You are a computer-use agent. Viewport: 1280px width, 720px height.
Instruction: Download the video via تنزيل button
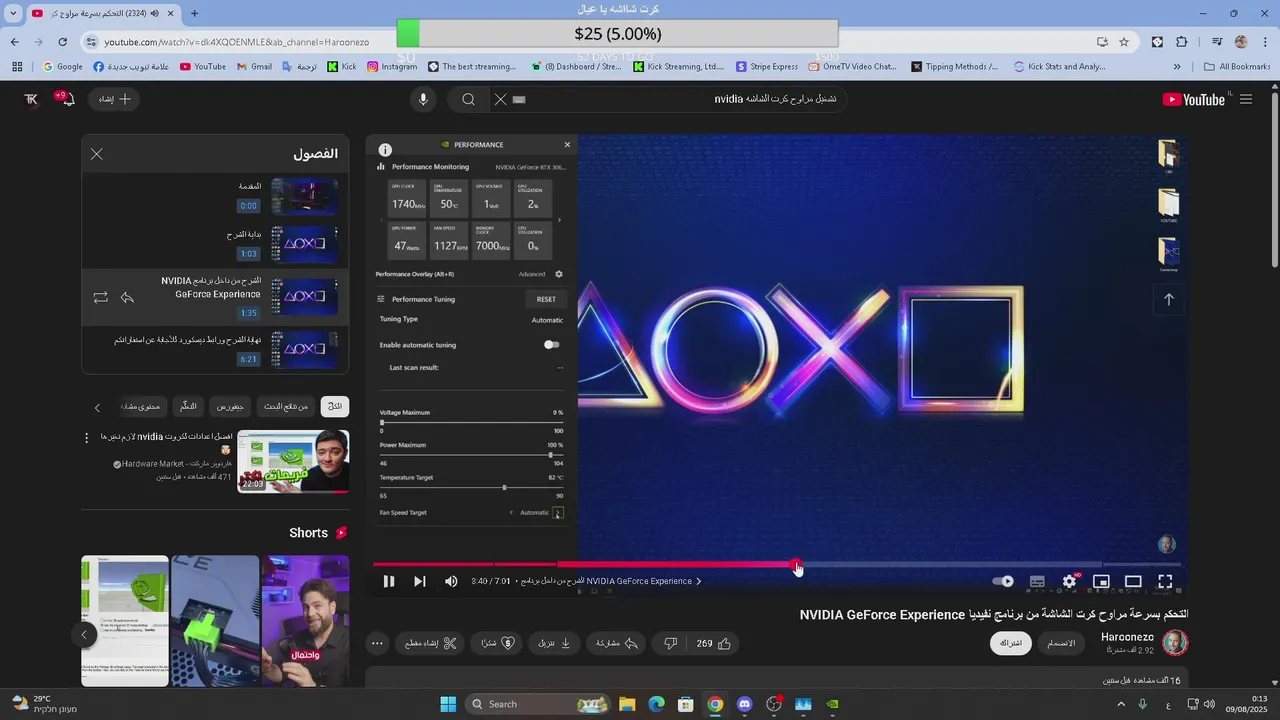coord(554,643)
